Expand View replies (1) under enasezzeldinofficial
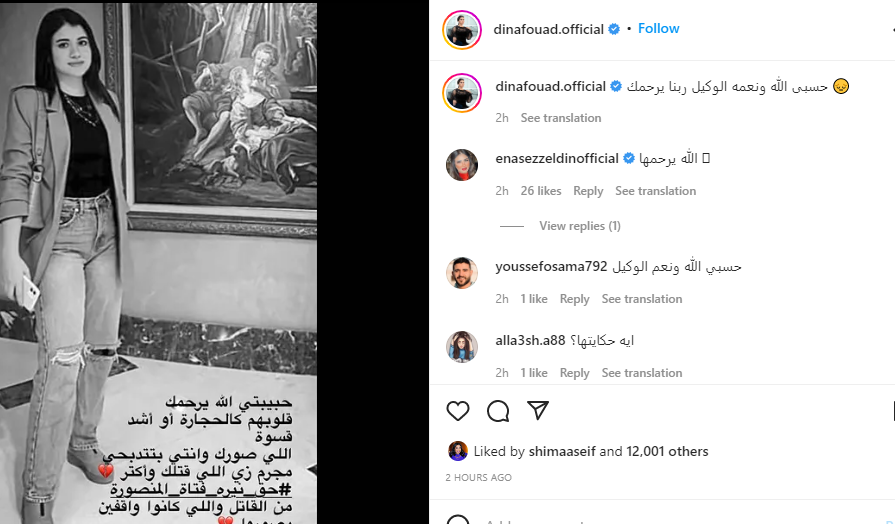 [580, 226]
